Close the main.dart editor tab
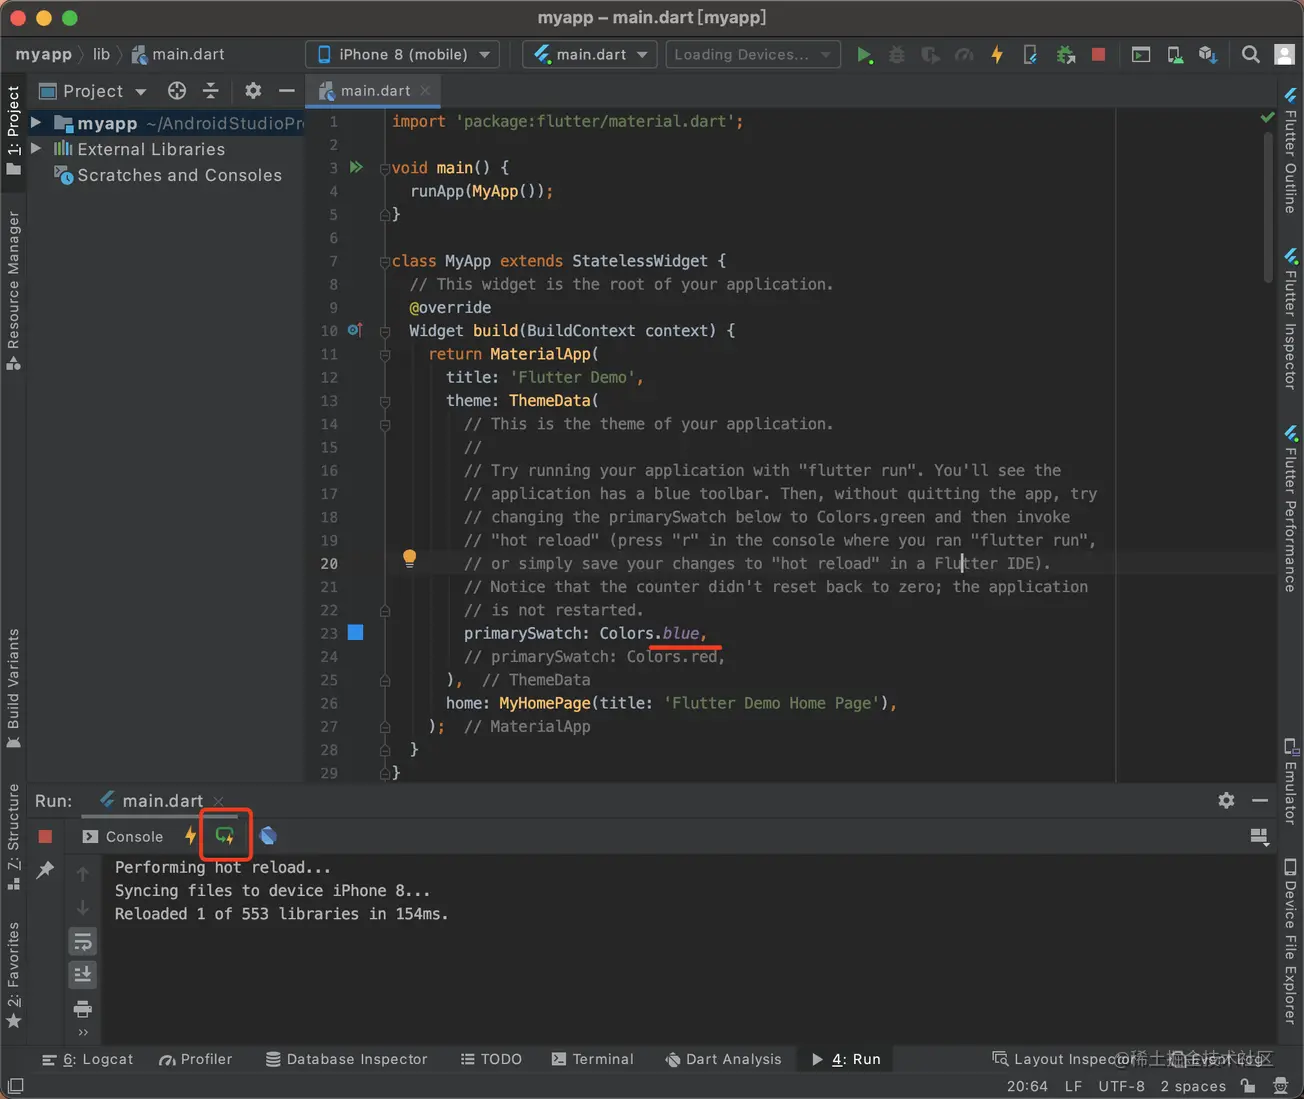Image resolution: width=1304 pixels, height=1099 pixels. [x=426, y=91]
